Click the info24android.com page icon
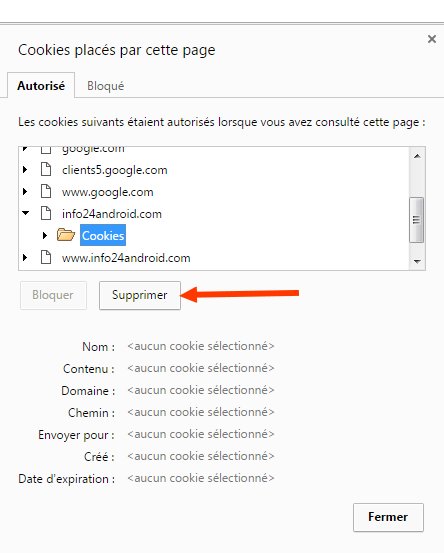The image size is (444, 553). [46, 213]
